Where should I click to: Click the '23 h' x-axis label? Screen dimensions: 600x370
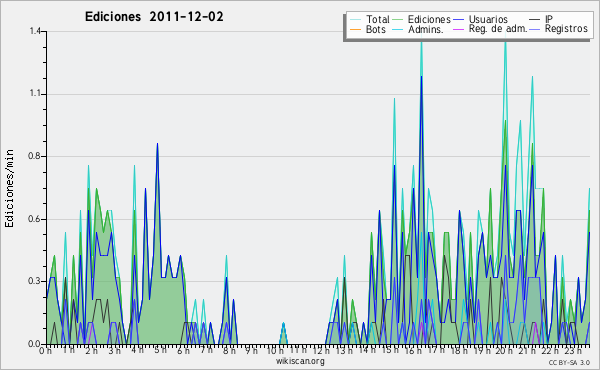click(574, 350)
